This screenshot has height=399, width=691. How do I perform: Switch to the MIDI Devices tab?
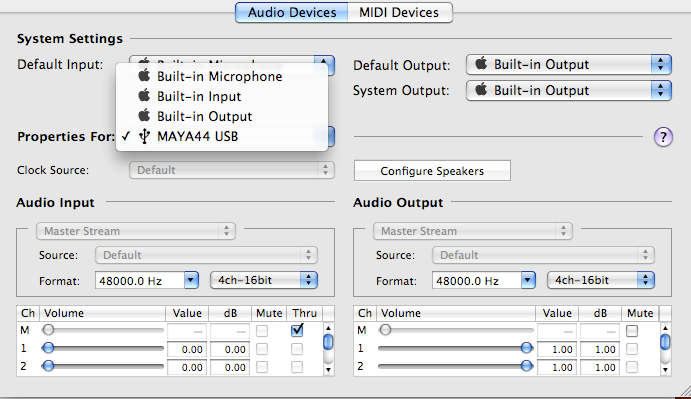pos(400,12)
